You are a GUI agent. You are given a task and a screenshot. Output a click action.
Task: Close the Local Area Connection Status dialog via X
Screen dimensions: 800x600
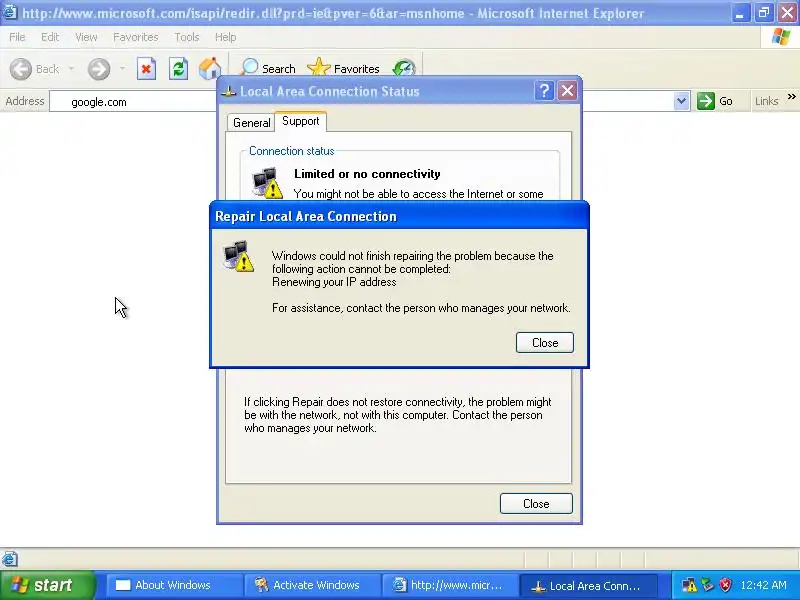click(x=567, y=91)
